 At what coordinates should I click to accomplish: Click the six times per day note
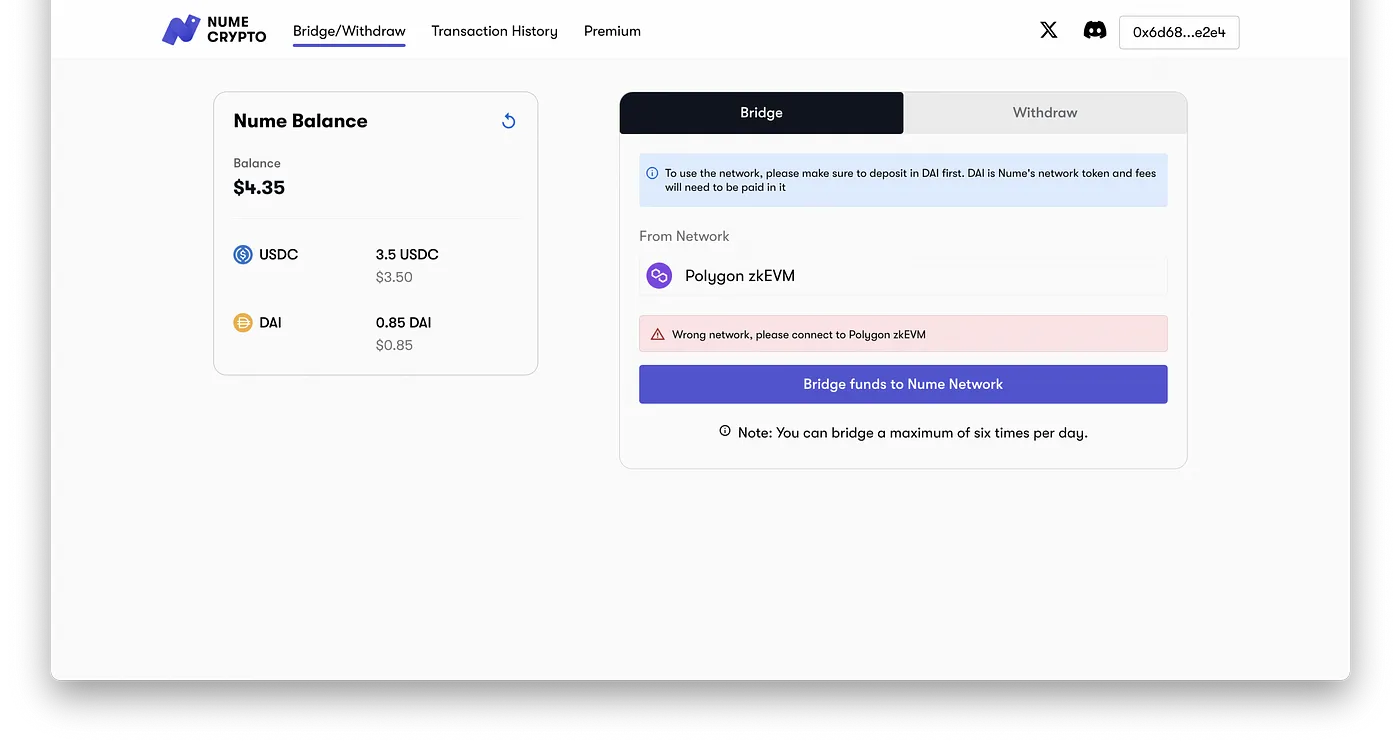(912, 433)
